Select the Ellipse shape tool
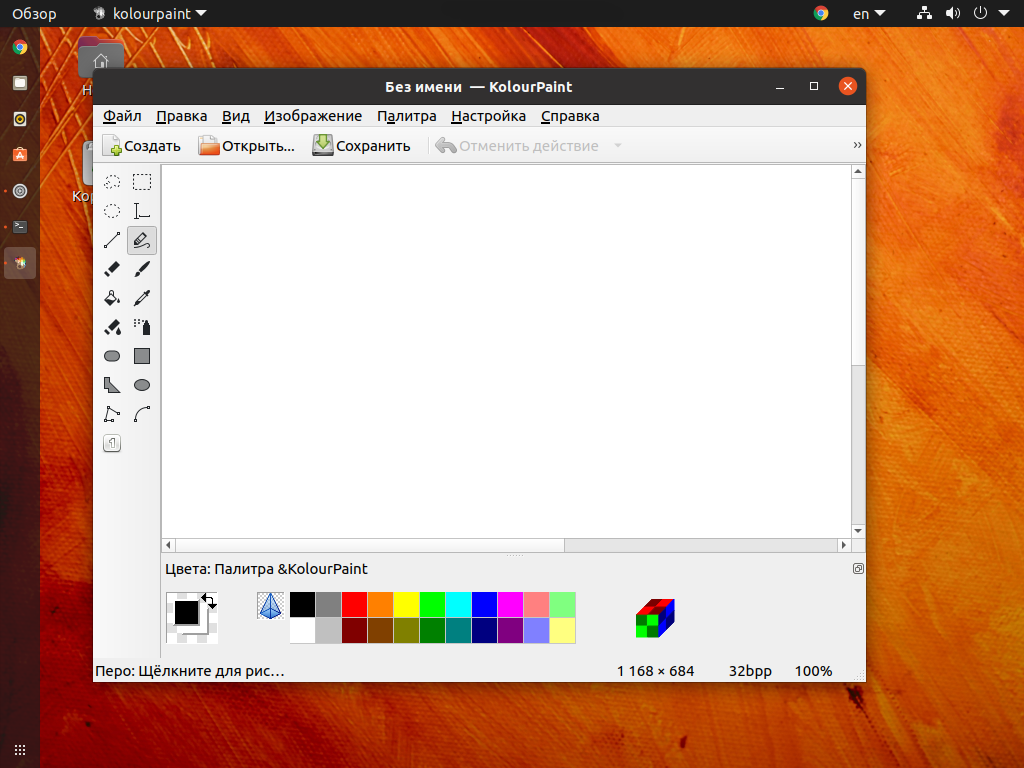Viewport: 1024px width, 768px height. (142, 385)
